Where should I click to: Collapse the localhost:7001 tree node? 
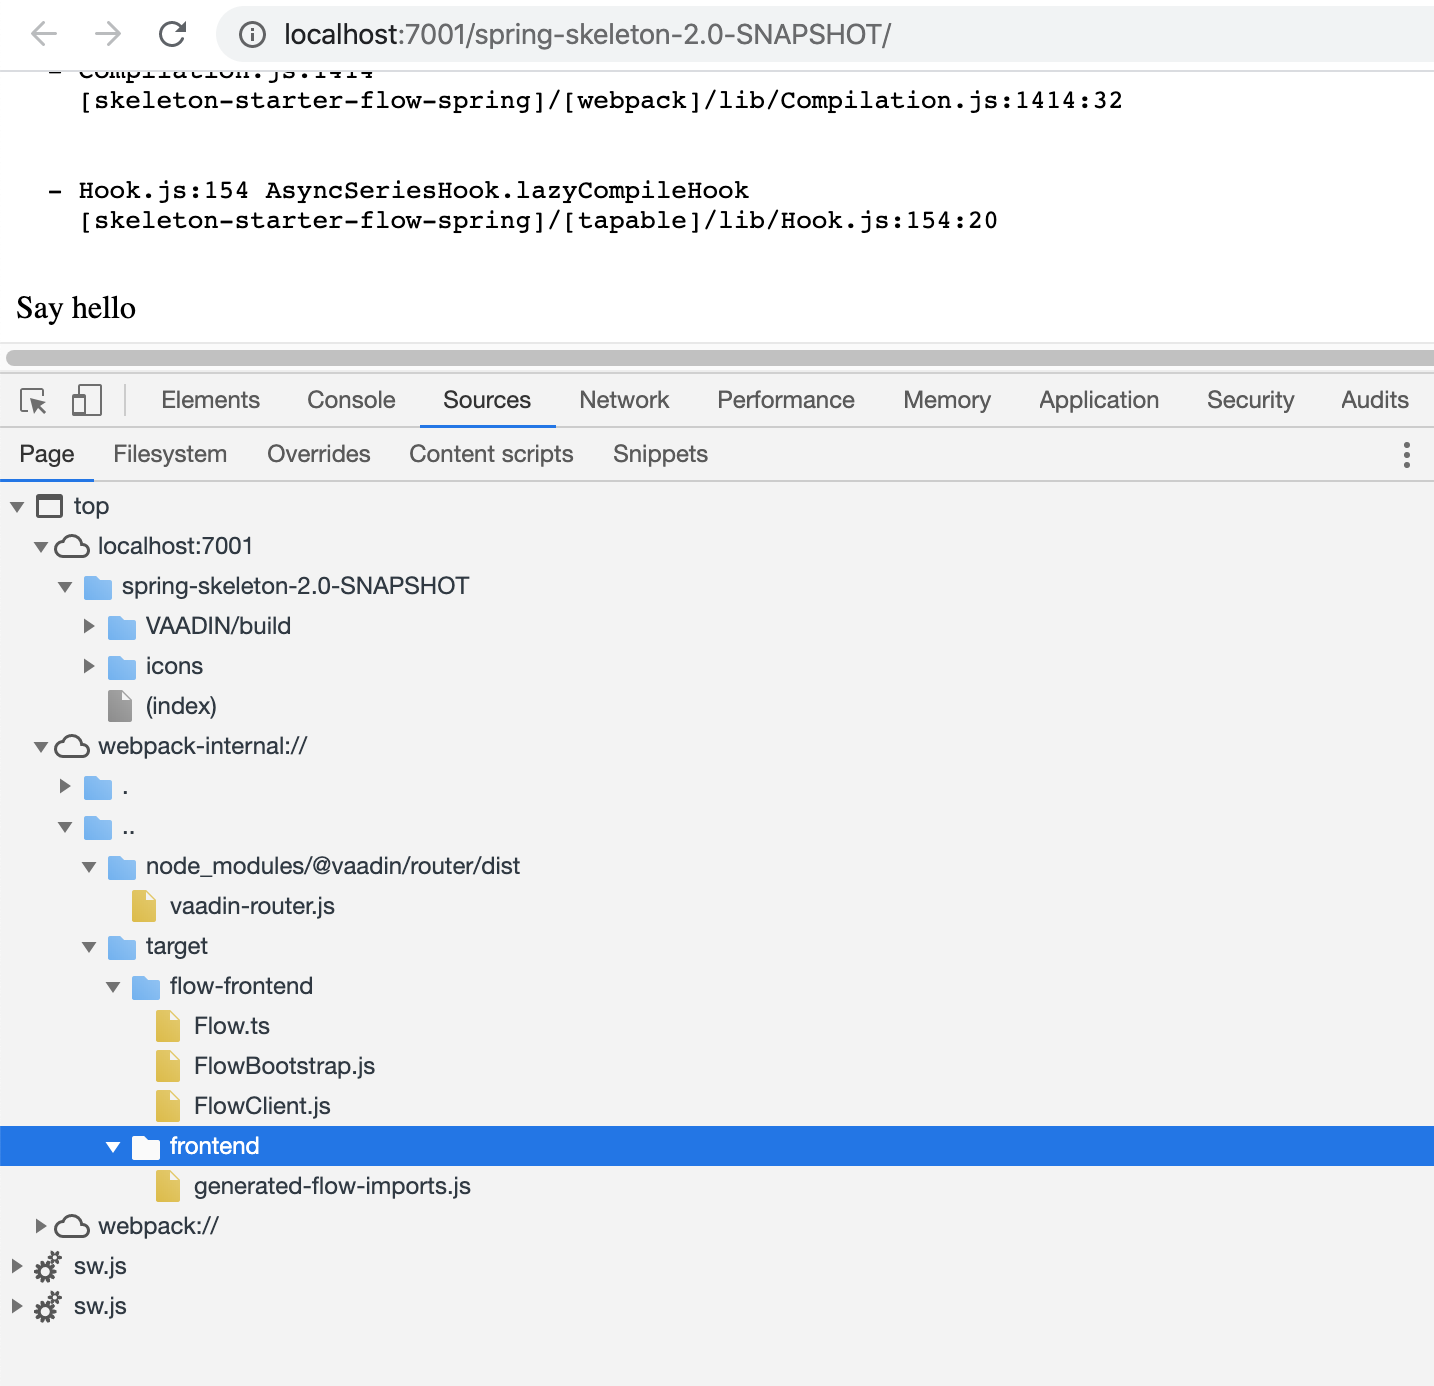41,546
